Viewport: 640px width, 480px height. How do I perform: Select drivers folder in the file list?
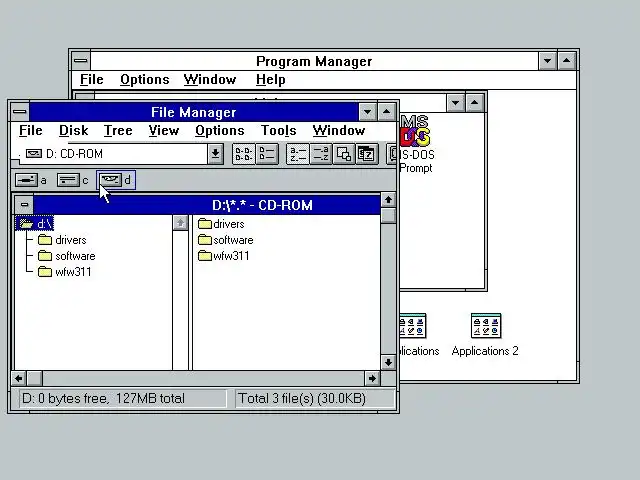(x=221, y=224)
